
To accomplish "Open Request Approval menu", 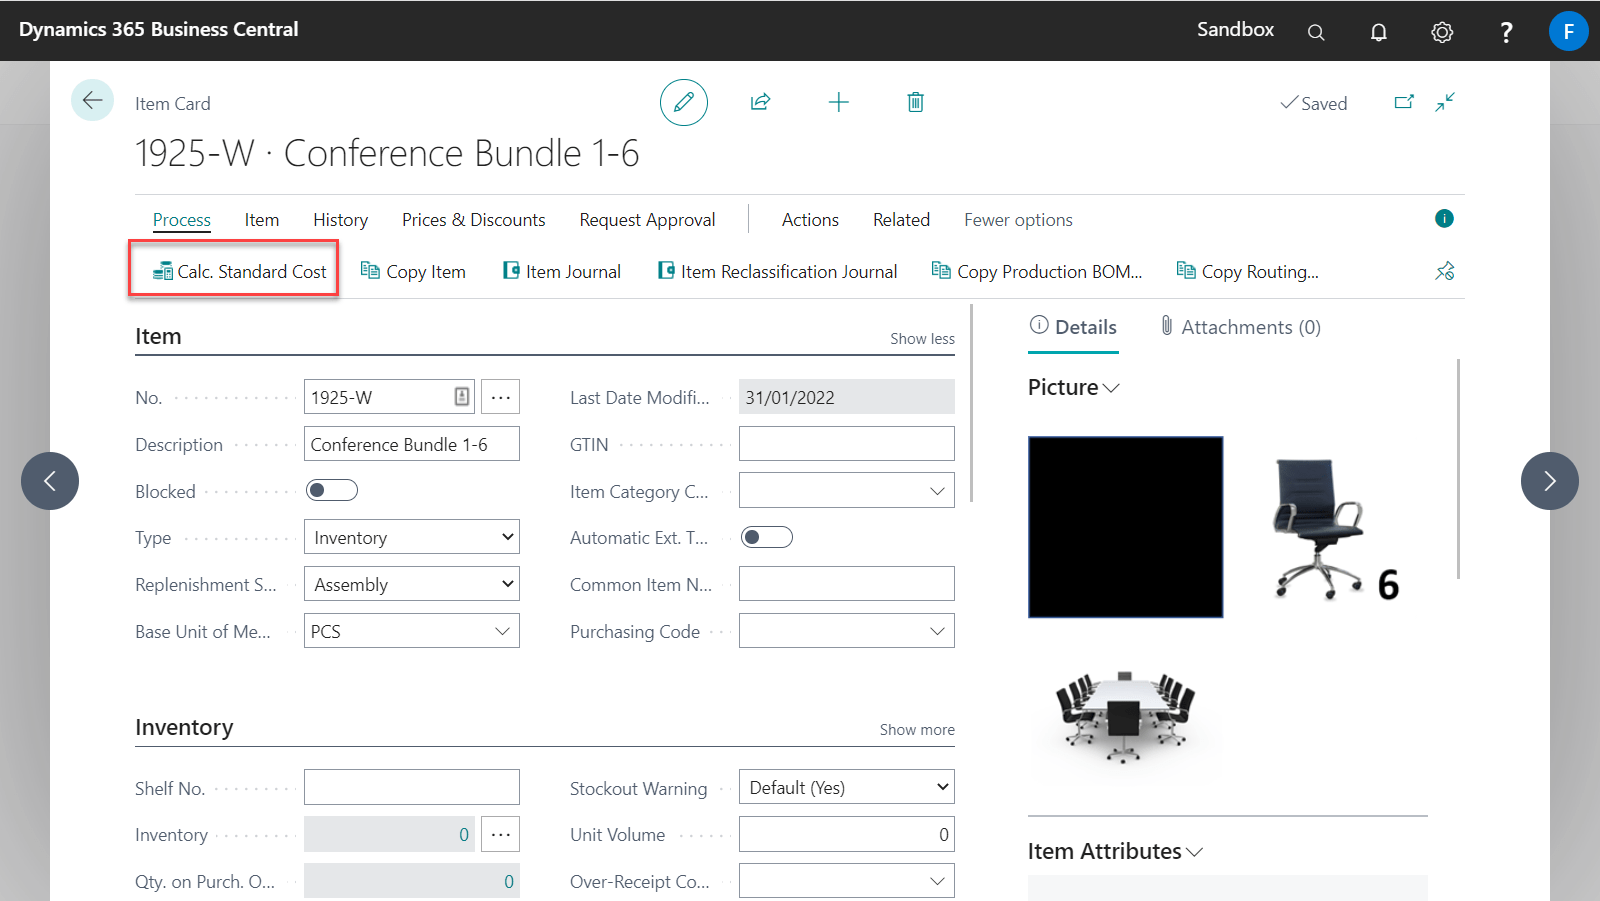I will coord(648,220).
